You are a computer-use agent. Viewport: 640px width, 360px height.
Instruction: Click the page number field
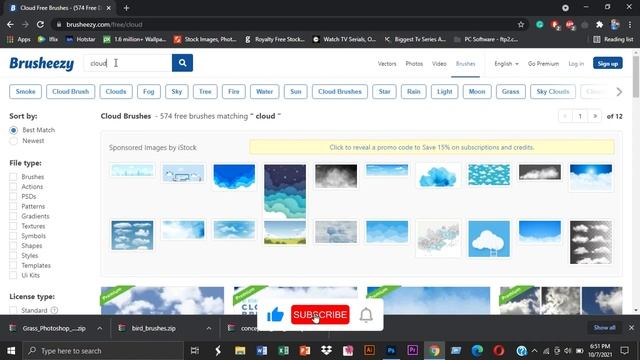click(x=580, y=116)
